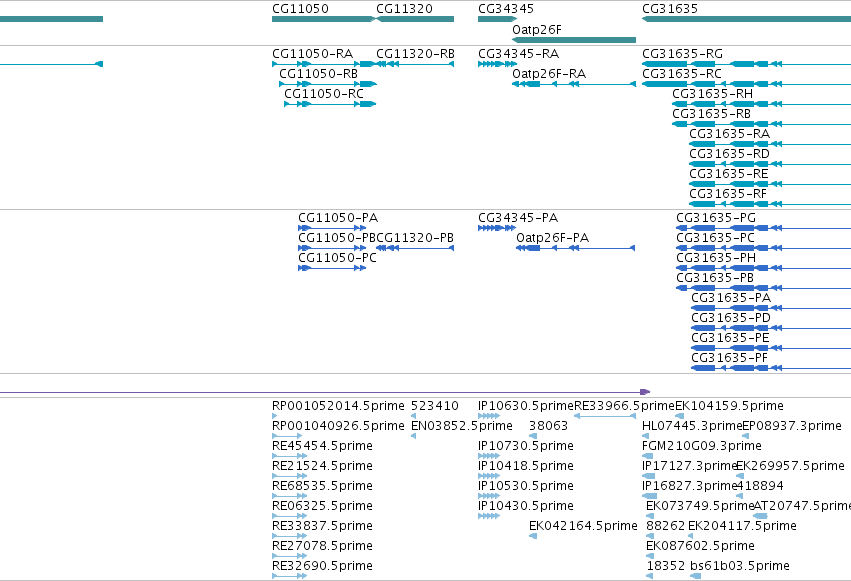Select transcript CG31635-RA
Image resolution: width=851 pixels, height=581 pixels.
click(729, 134)
